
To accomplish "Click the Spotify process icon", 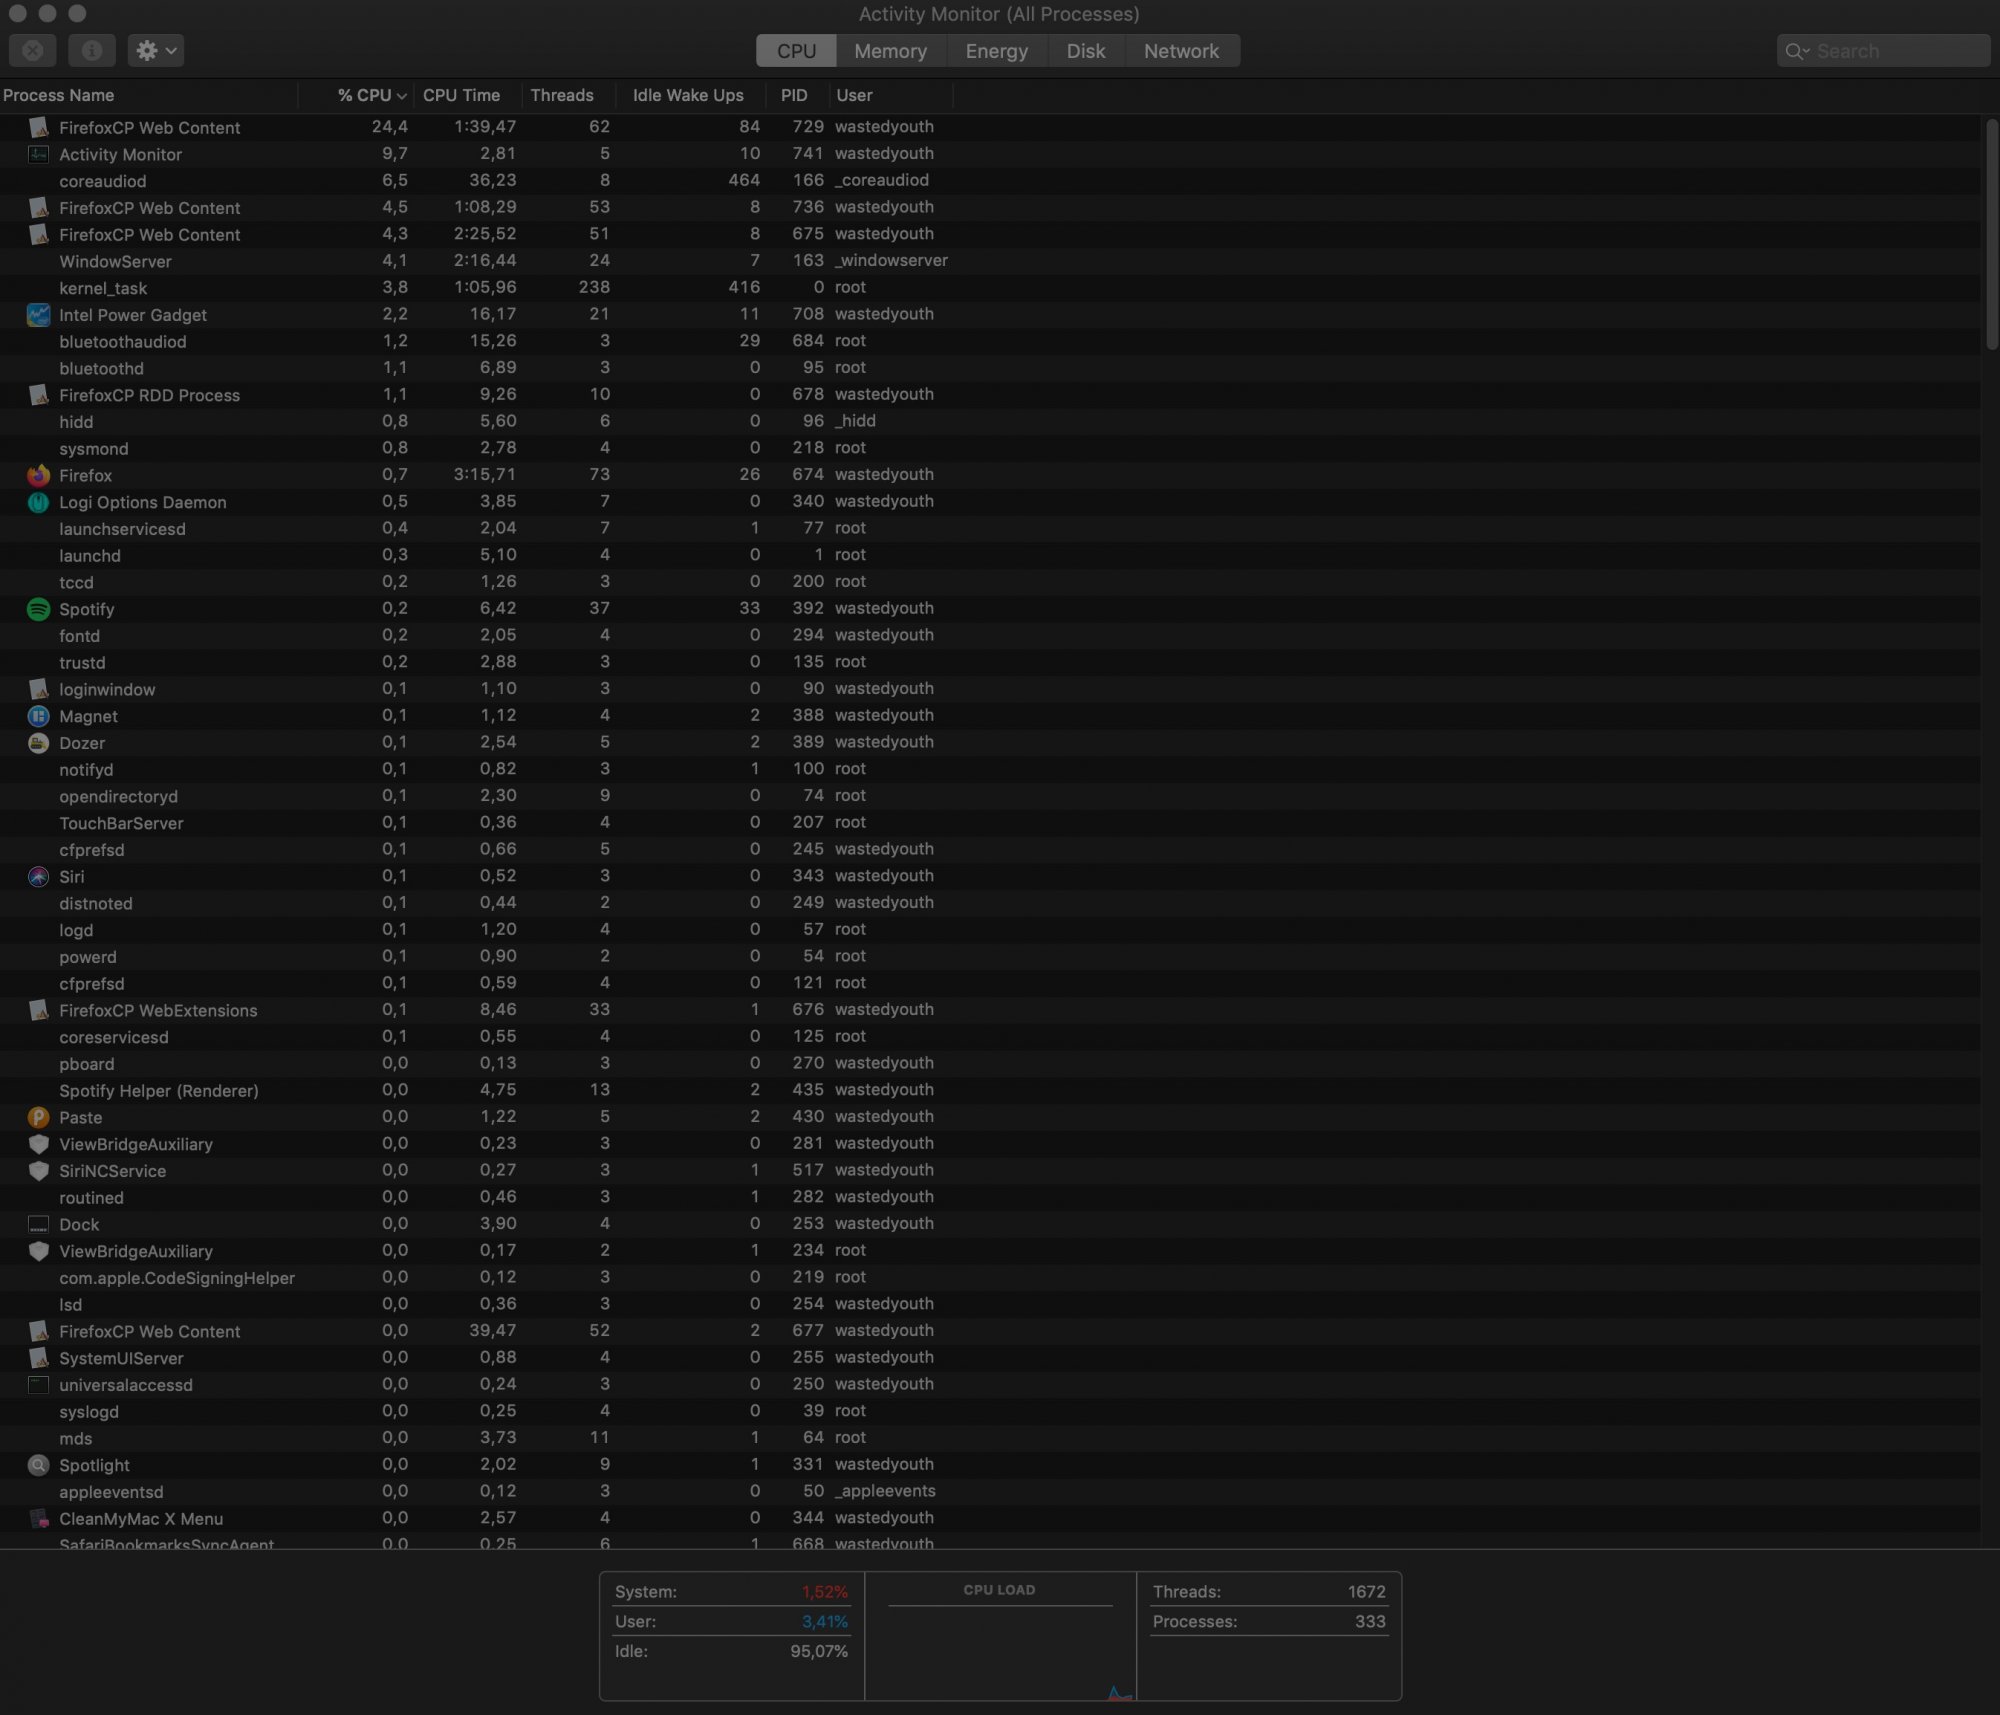I will [38, 609].
